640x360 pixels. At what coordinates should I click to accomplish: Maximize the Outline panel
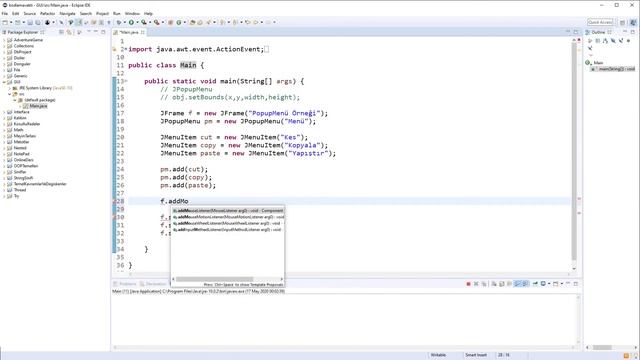click(x=633, y=32)
